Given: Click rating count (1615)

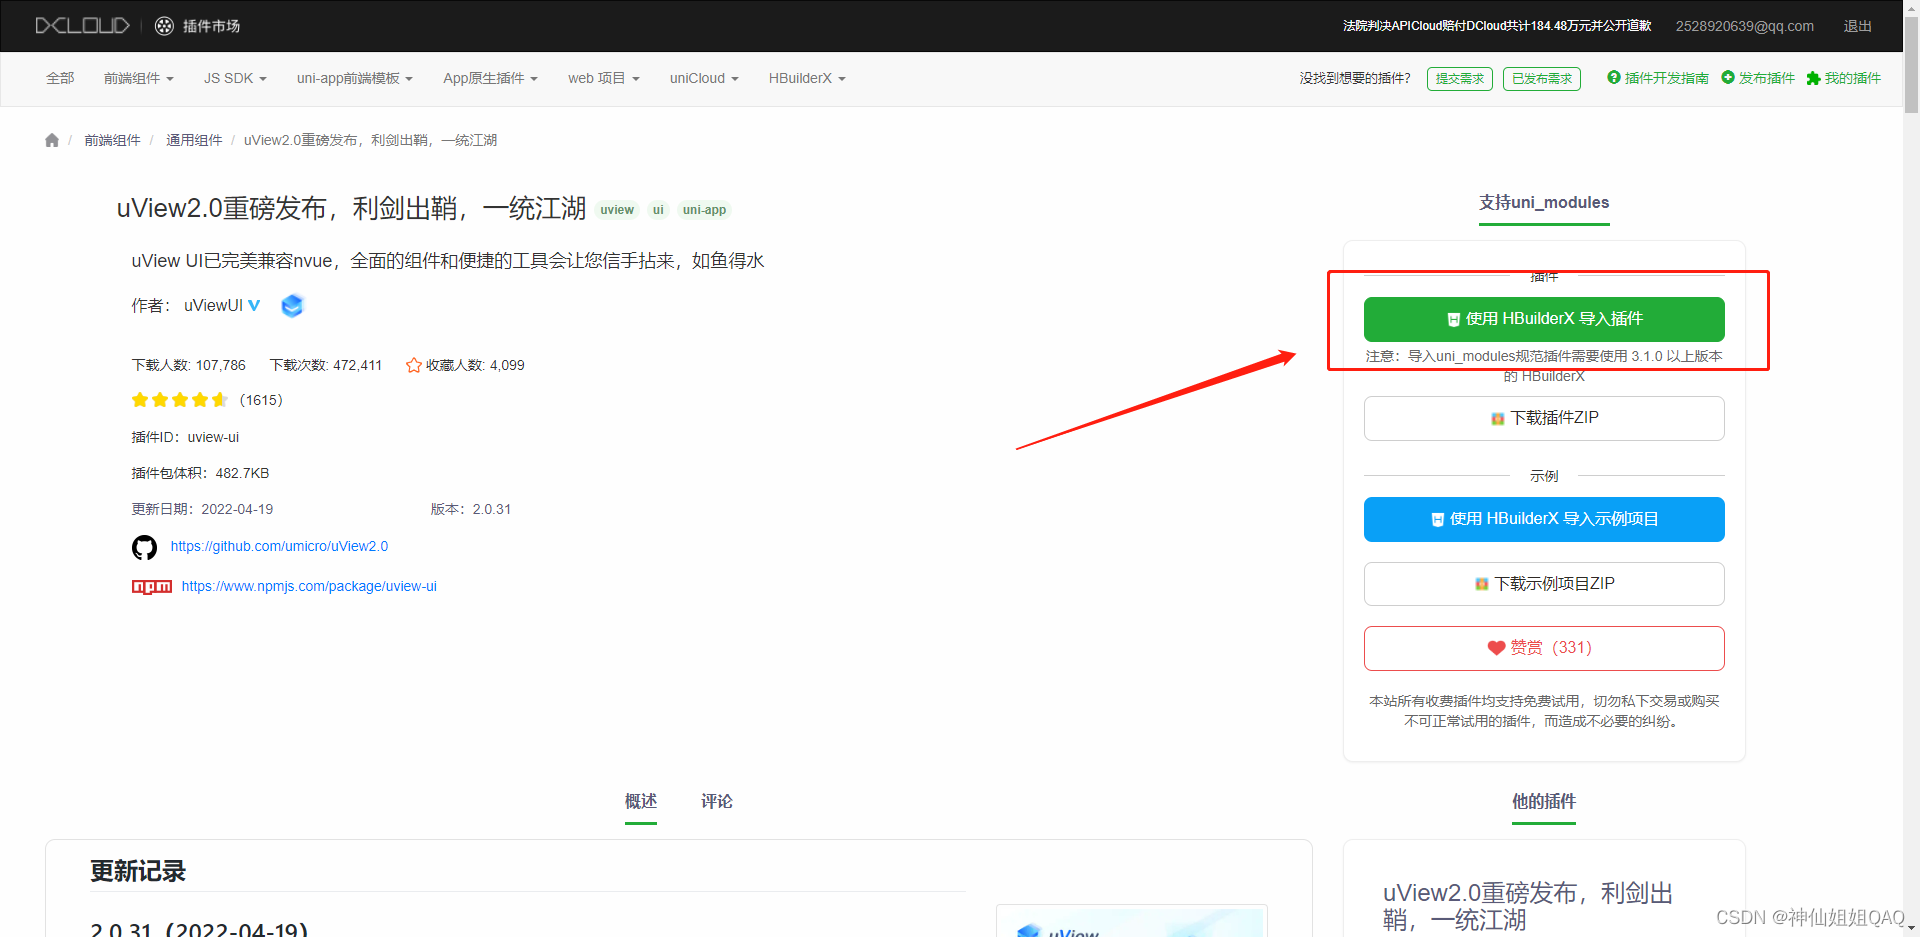Looking at the screenshot, I should (261, 400).
